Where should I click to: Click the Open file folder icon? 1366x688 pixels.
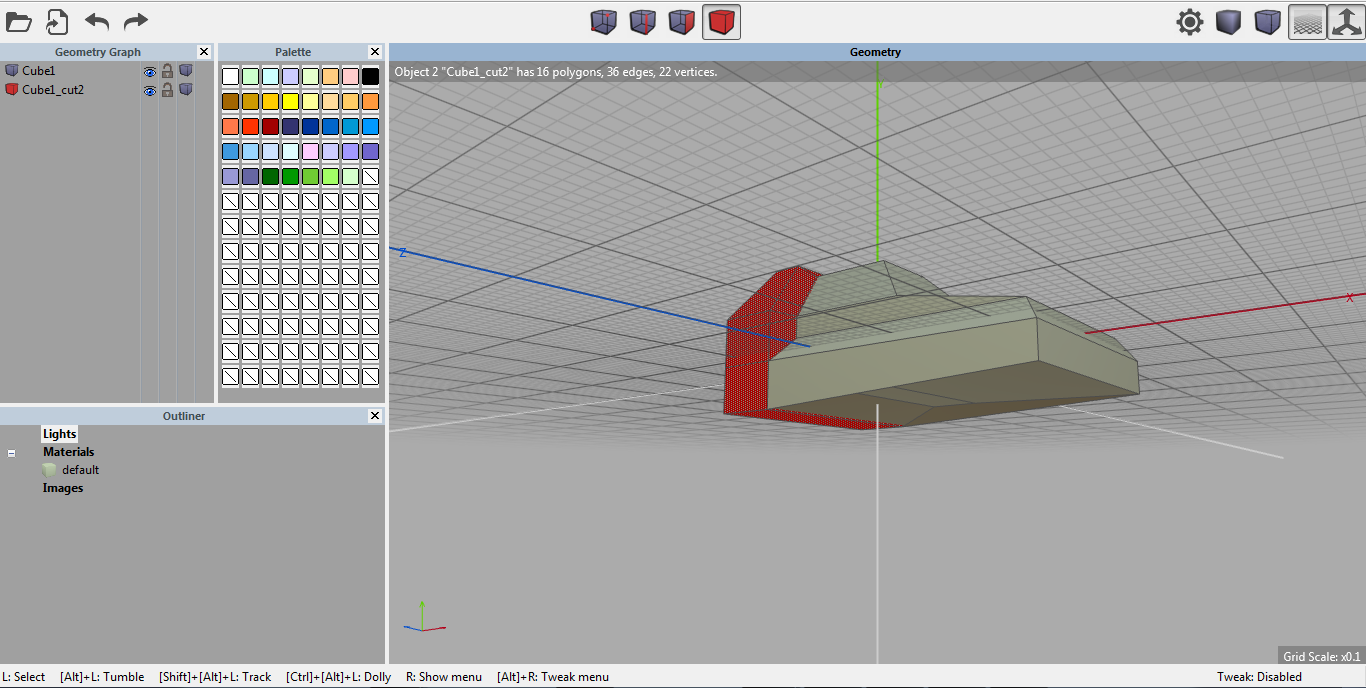(x=19, y=21)
